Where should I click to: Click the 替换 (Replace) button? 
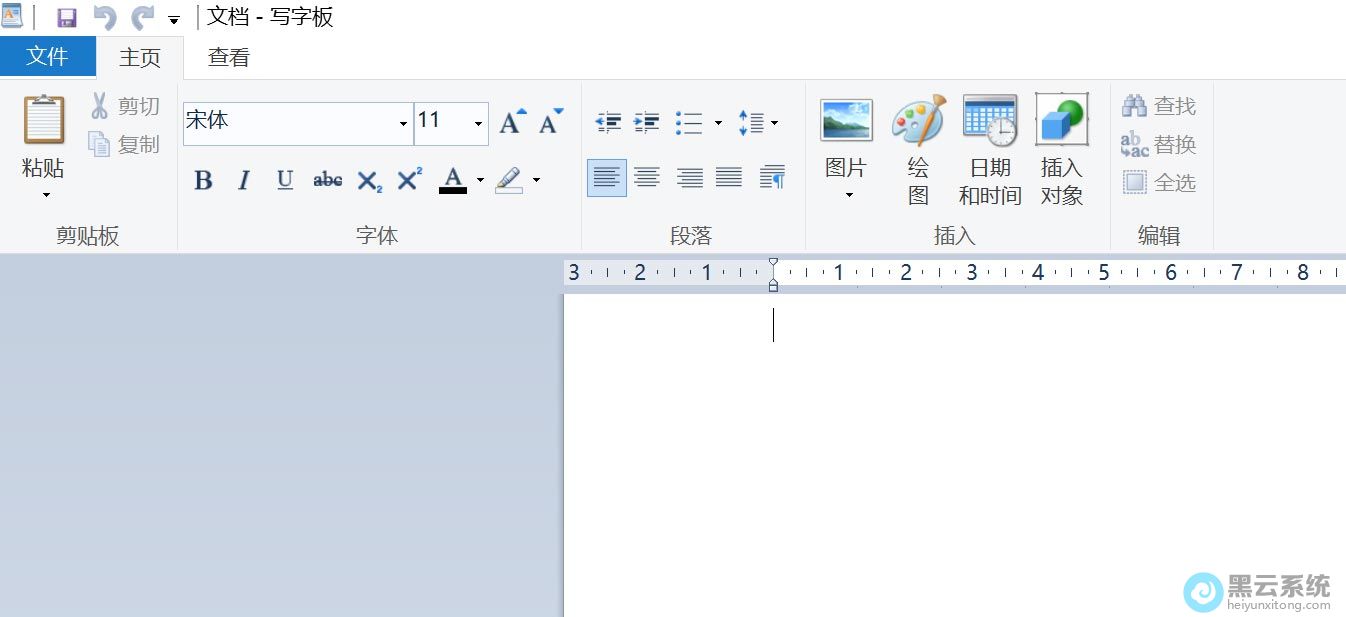tap(1159, 145)
